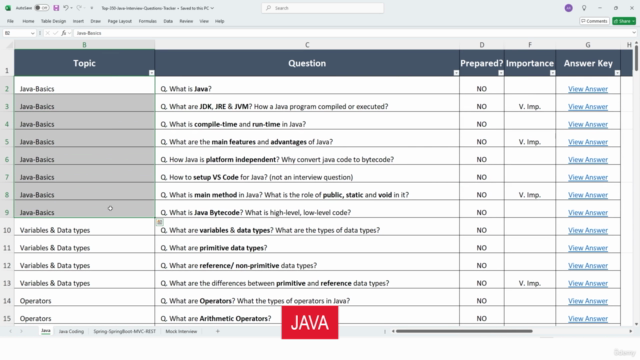Image resolution: width=640 pixels, height=360 pixels.
Task: Click the Java sheet tab
Action: point(46,331)
